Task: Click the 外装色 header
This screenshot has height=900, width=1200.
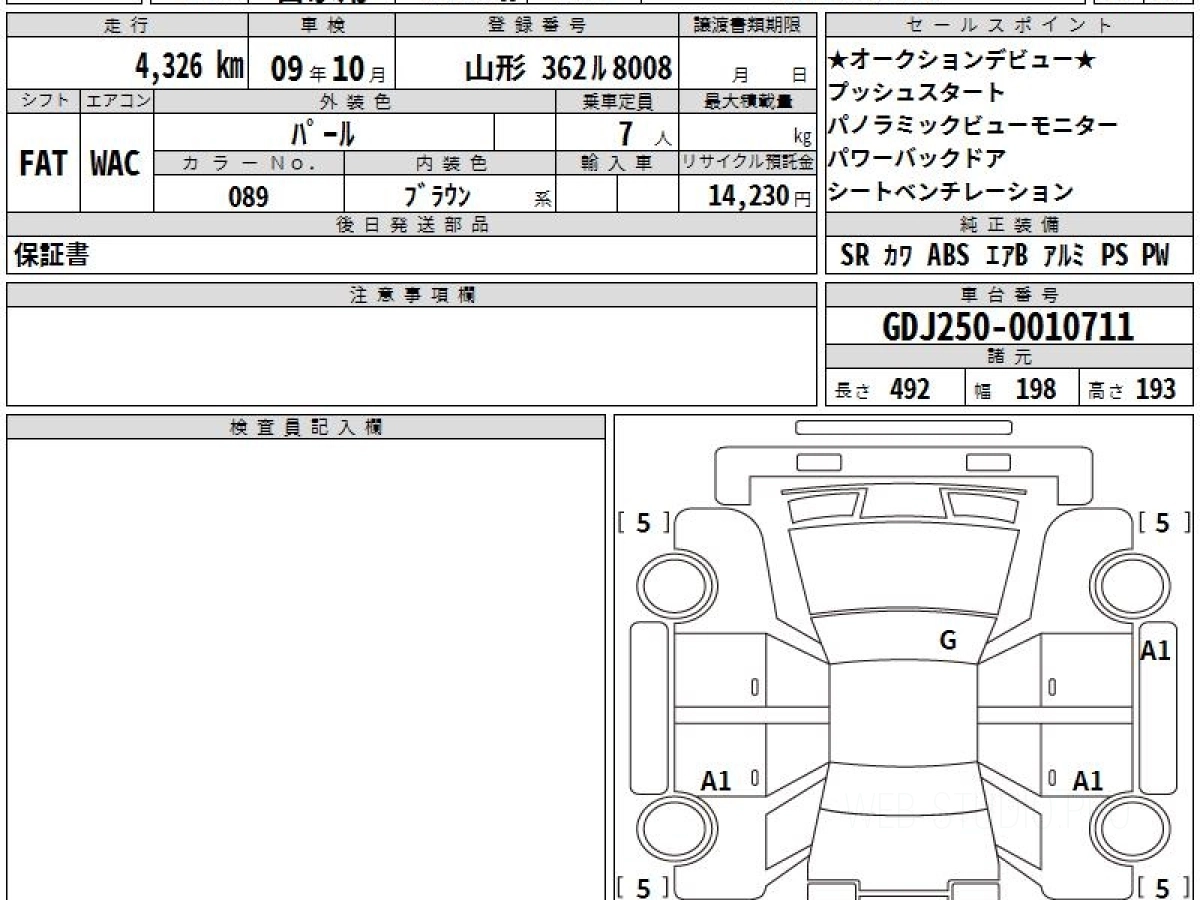Action: click(x=355, y=101)
